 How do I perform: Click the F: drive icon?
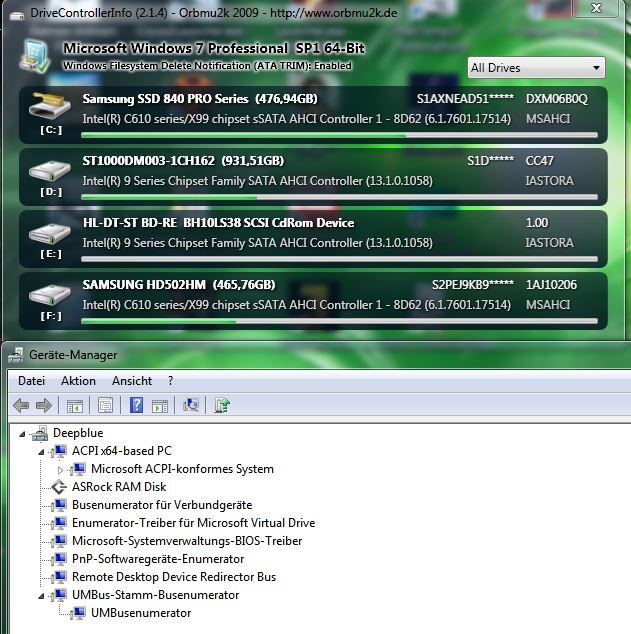[50, 295]
